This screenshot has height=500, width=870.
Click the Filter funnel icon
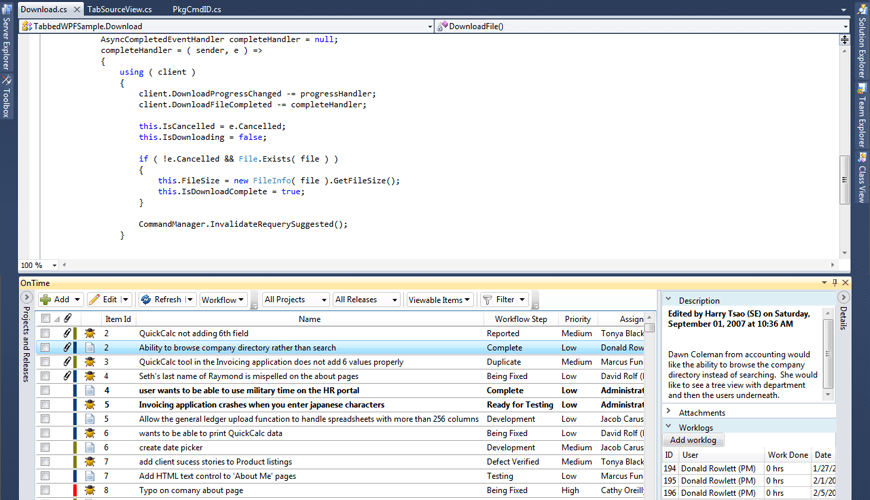488,299
